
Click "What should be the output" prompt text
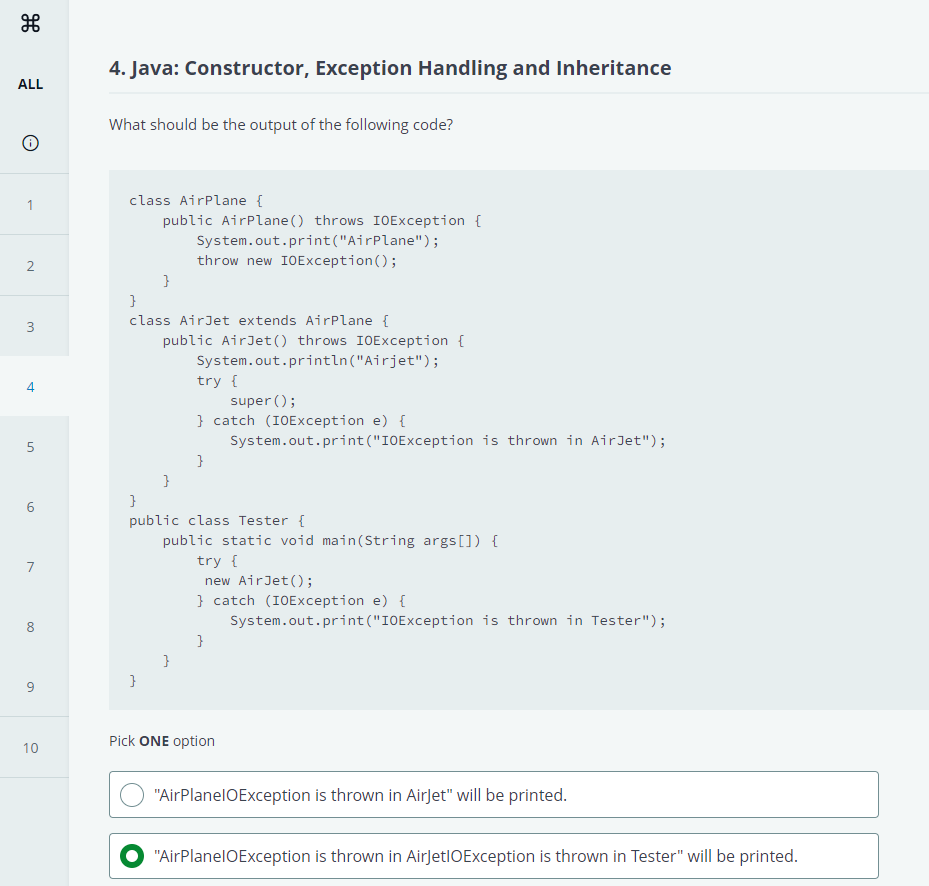click(x=281, y=125)
